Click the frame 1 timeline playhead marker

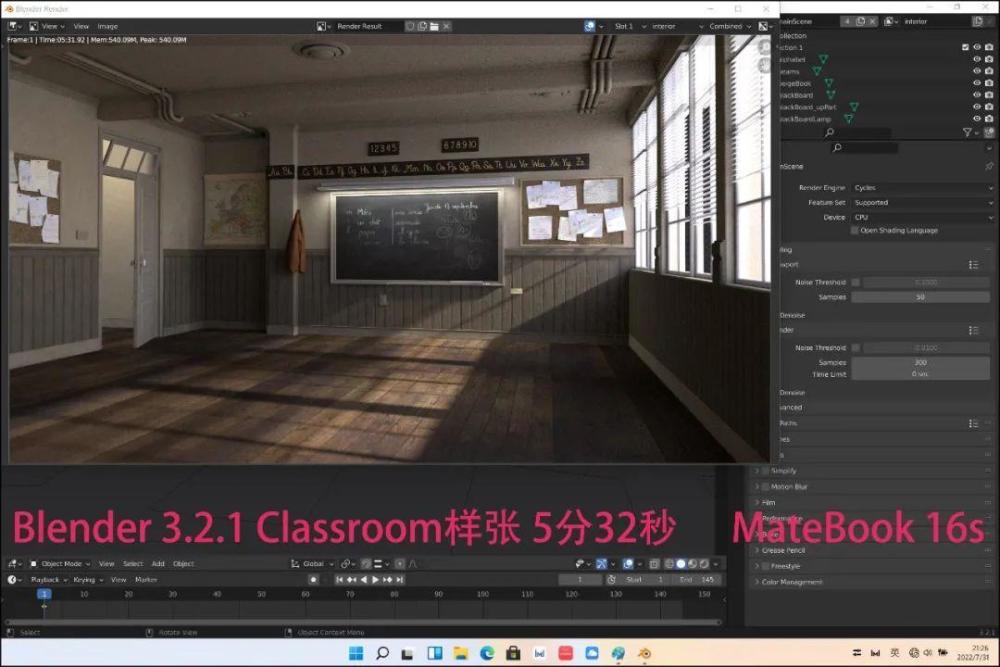(x=44, y=594)
